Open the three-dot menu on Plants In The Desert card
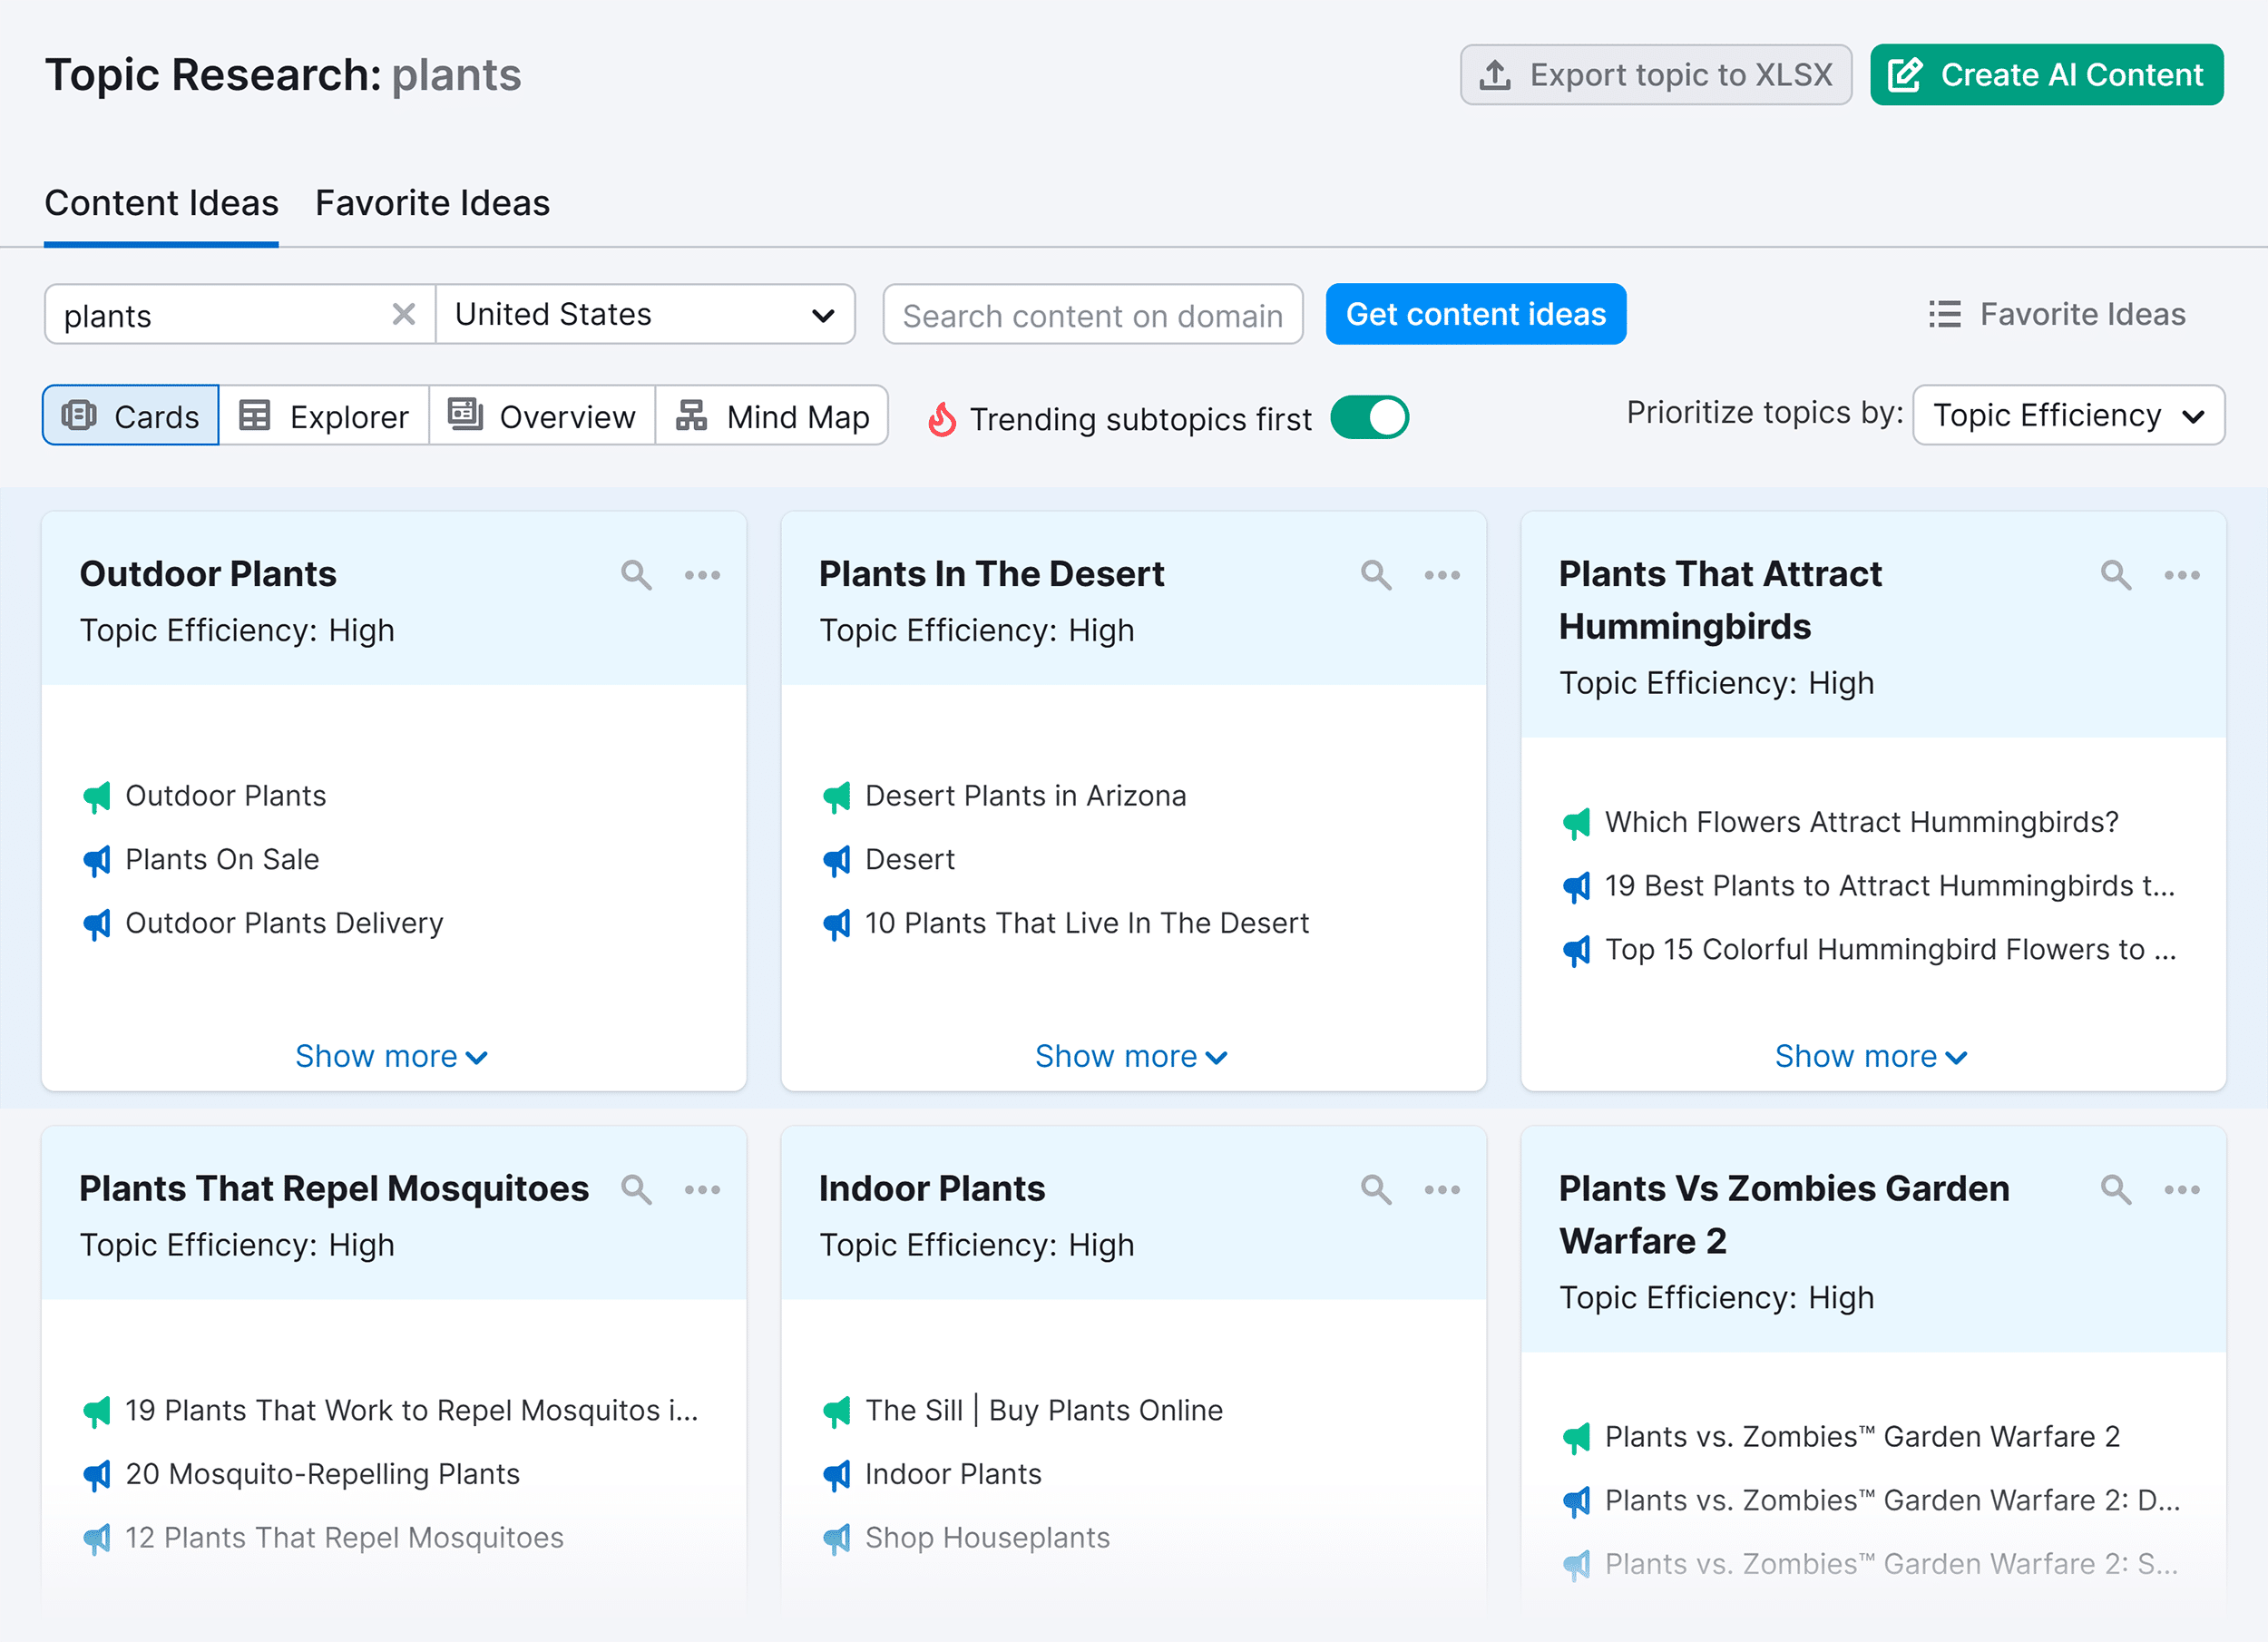The width and height of the screenshot is (2268, 1642). [x=1442, y=575]
